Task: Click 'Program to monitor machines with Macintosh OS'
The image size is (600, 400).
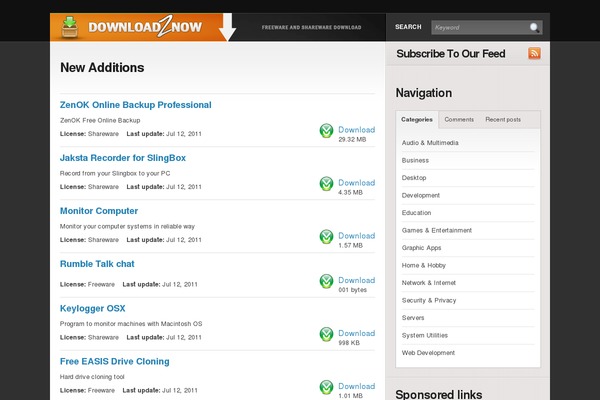Action: (x=131, y=324)
